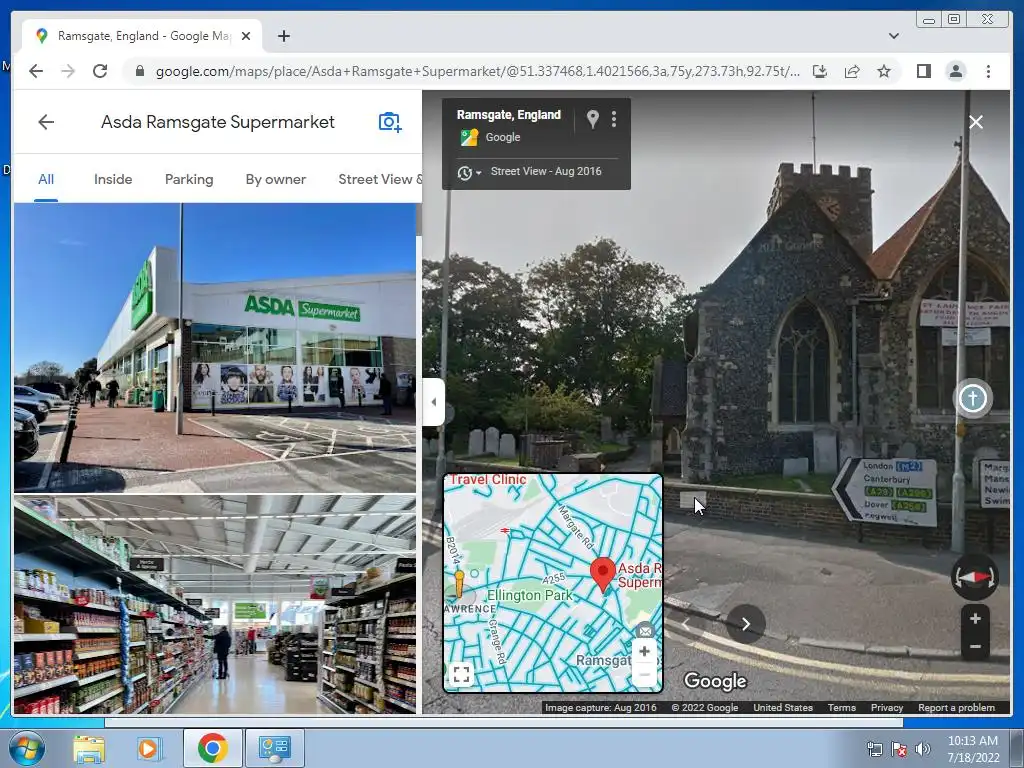
Task: Click the address bar URL
Action: coord(477,71)
